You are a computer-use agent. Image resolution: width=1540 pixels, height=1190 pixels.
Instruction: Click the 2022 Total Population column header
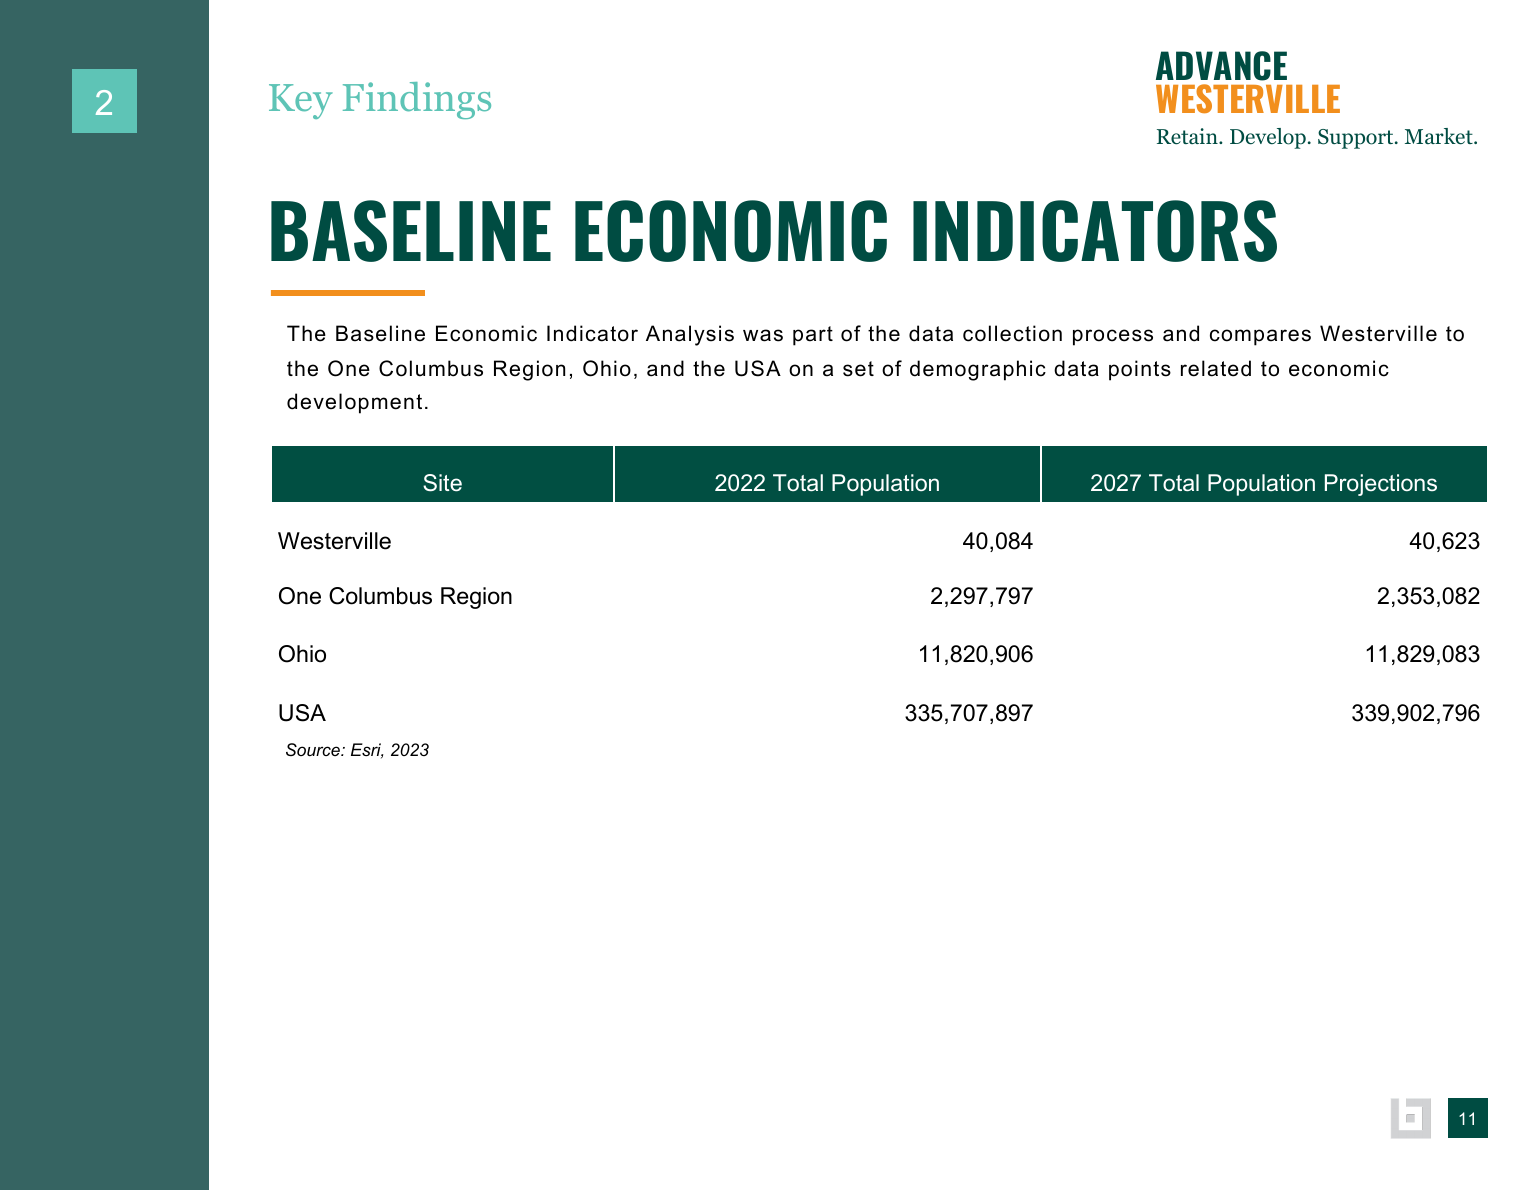coord(827,474)
